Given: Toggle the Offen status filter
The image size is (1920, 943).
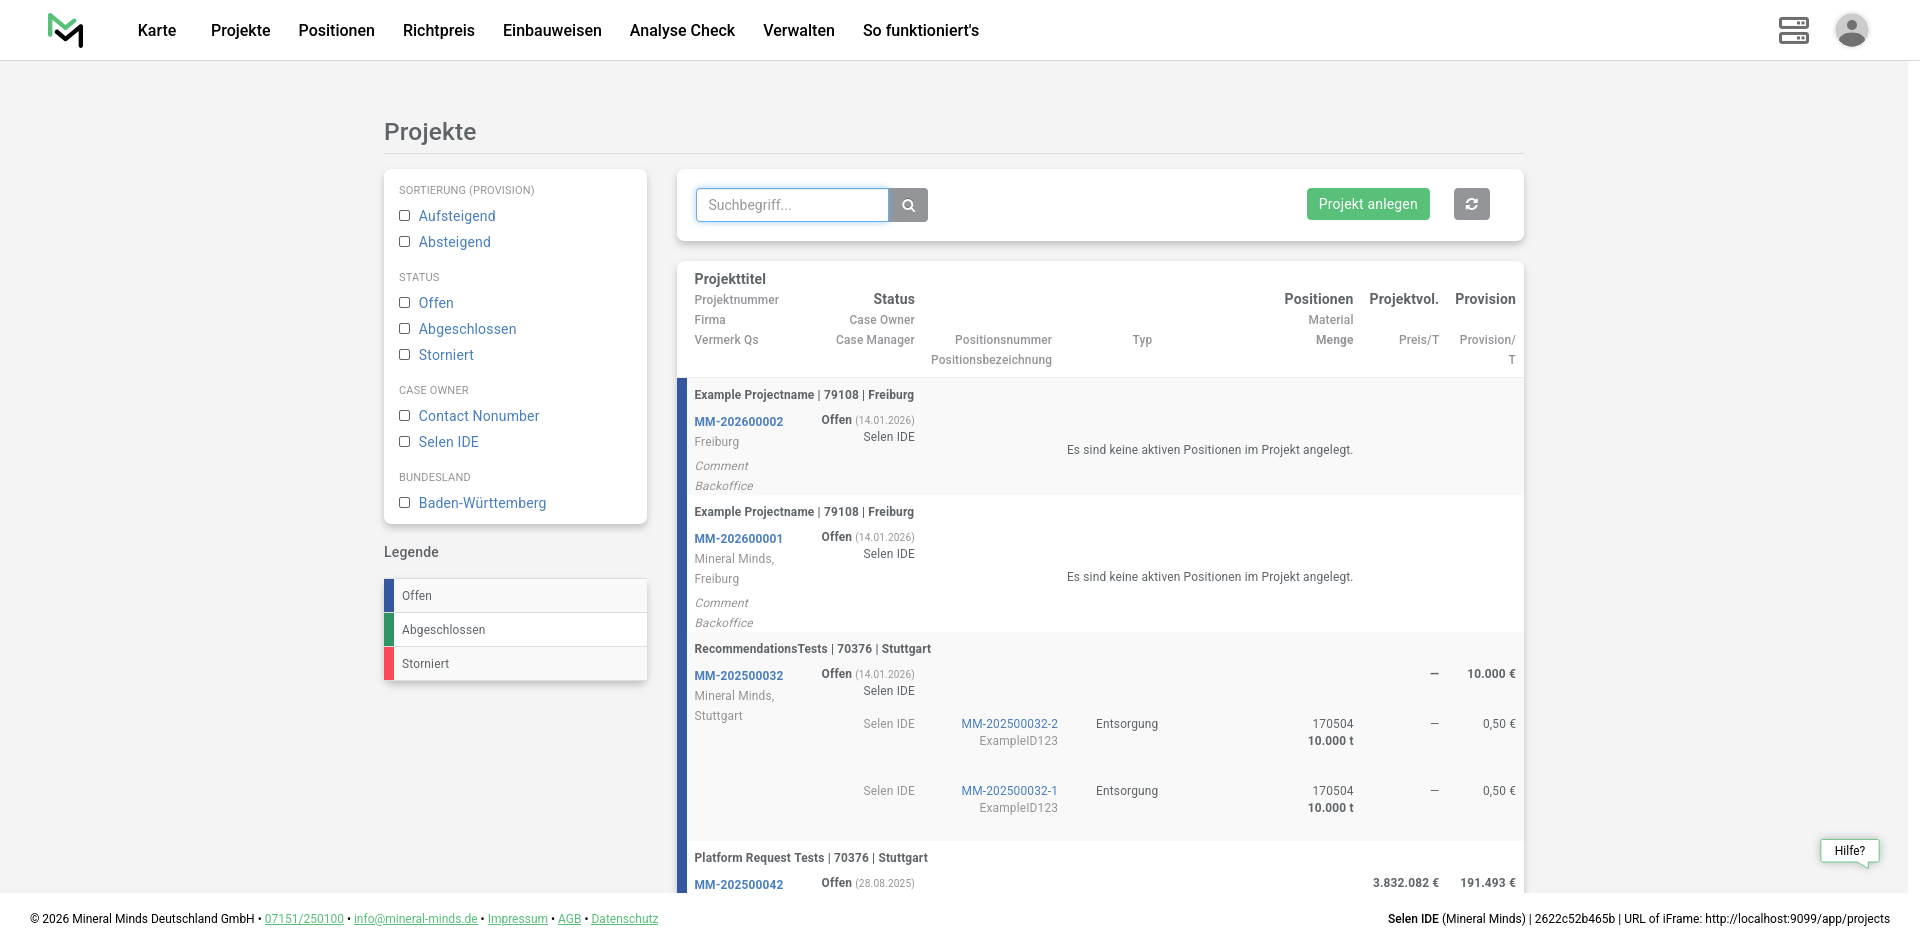Looking at the screenshot, I should point(405,303).
